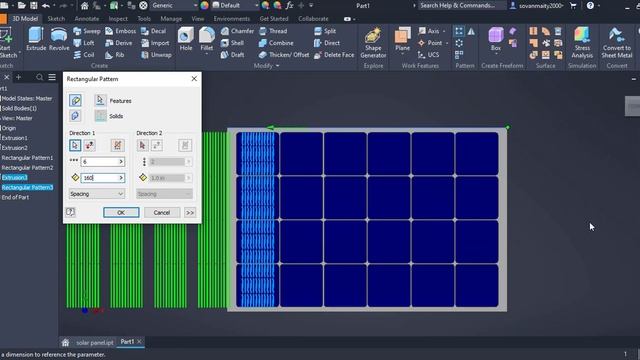Select the Combine tool
The image size is (640, 360).
coord(276,43)
